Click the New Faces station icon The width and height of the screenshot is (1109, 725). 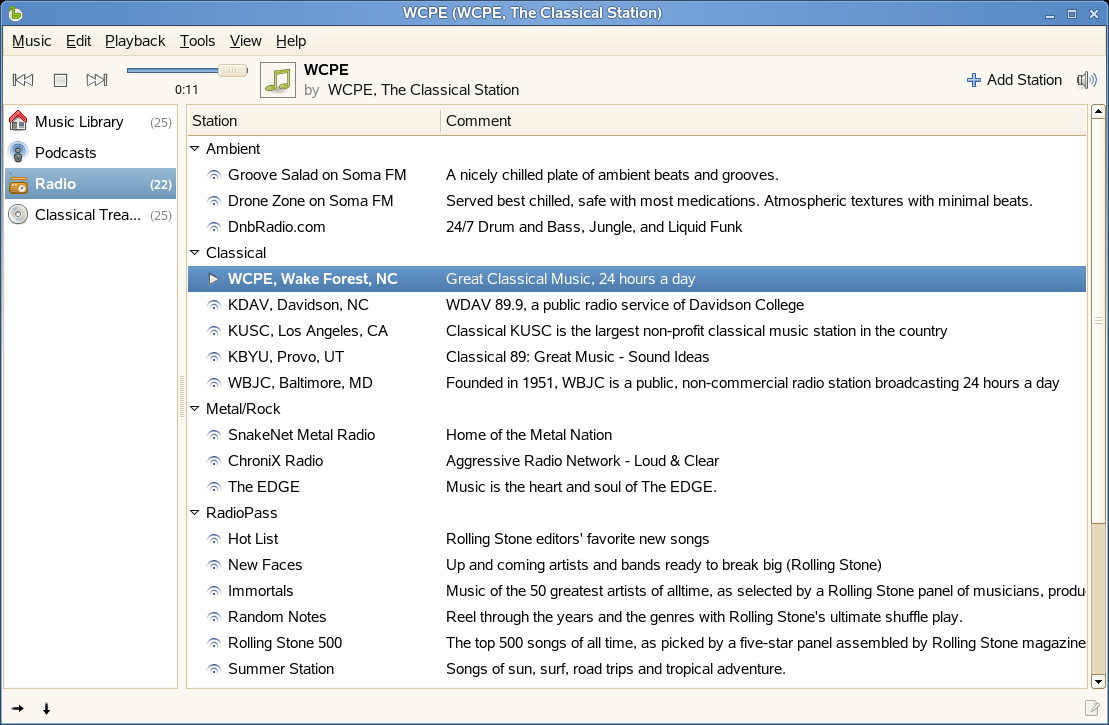point(214,565)
